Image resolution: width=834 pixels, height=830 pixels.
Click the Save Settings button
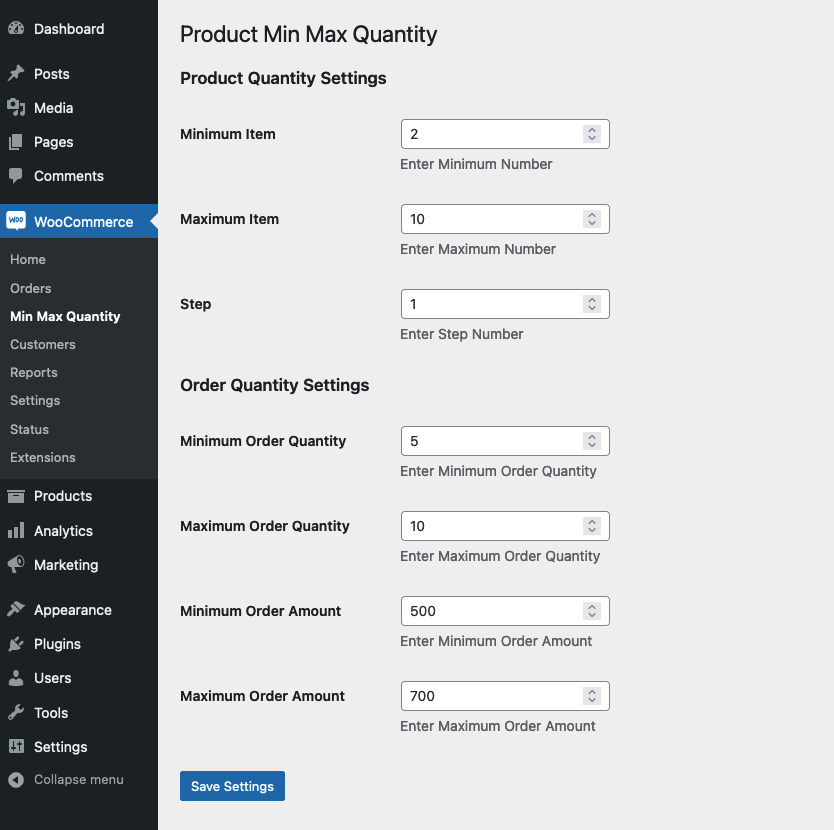tap(232, 786)
